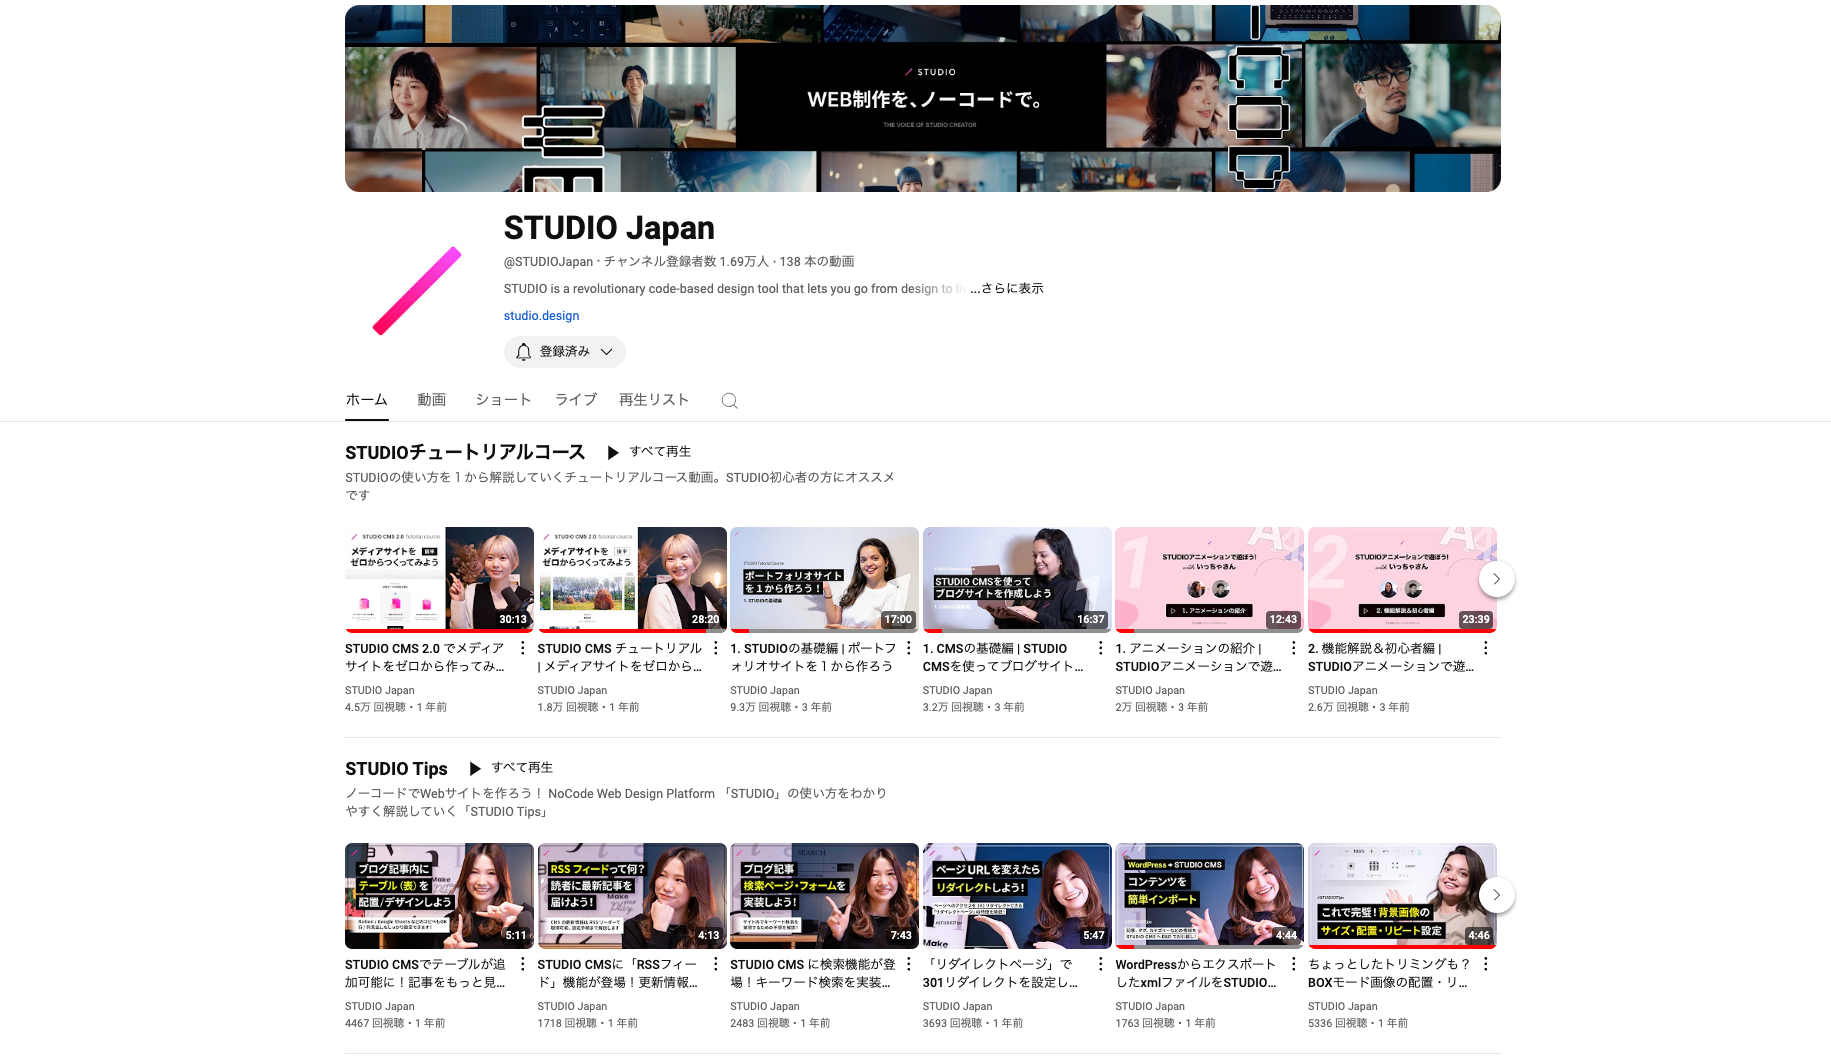The image size is (1831, 1060).
Task: Open video title ちょっとしたトリミングも？
Action: tap(1389, 973)
